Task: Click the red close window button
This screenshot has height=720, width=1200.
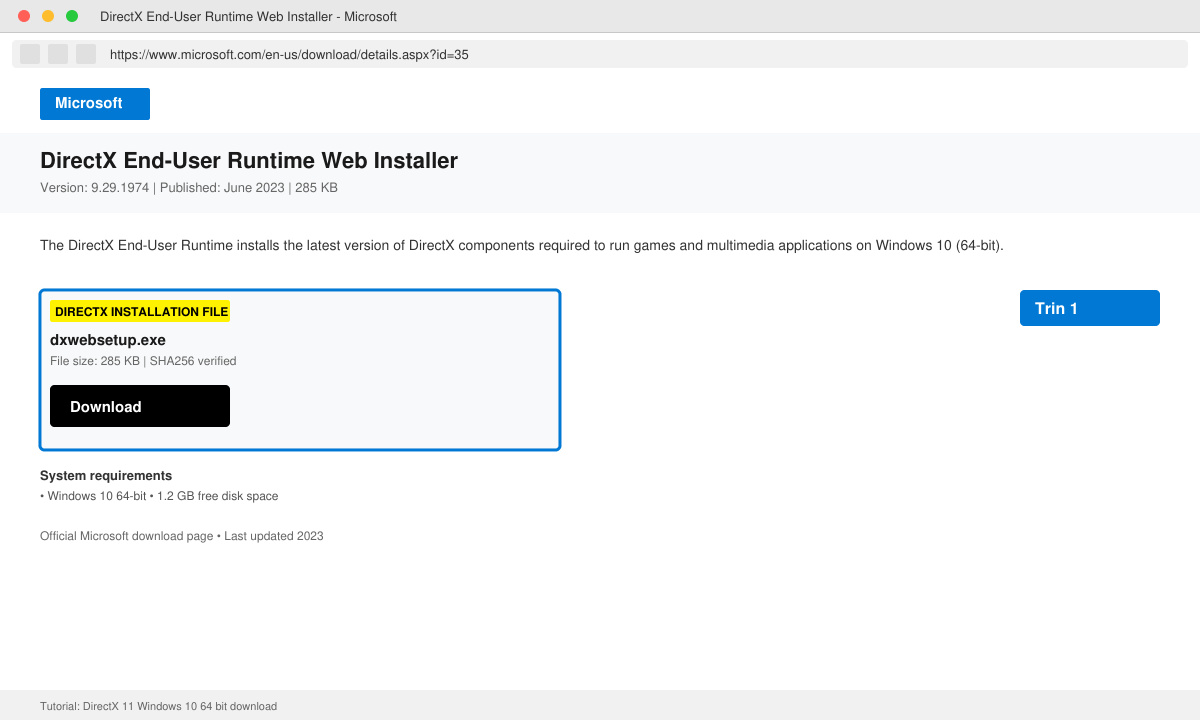Action: (24, 16)
